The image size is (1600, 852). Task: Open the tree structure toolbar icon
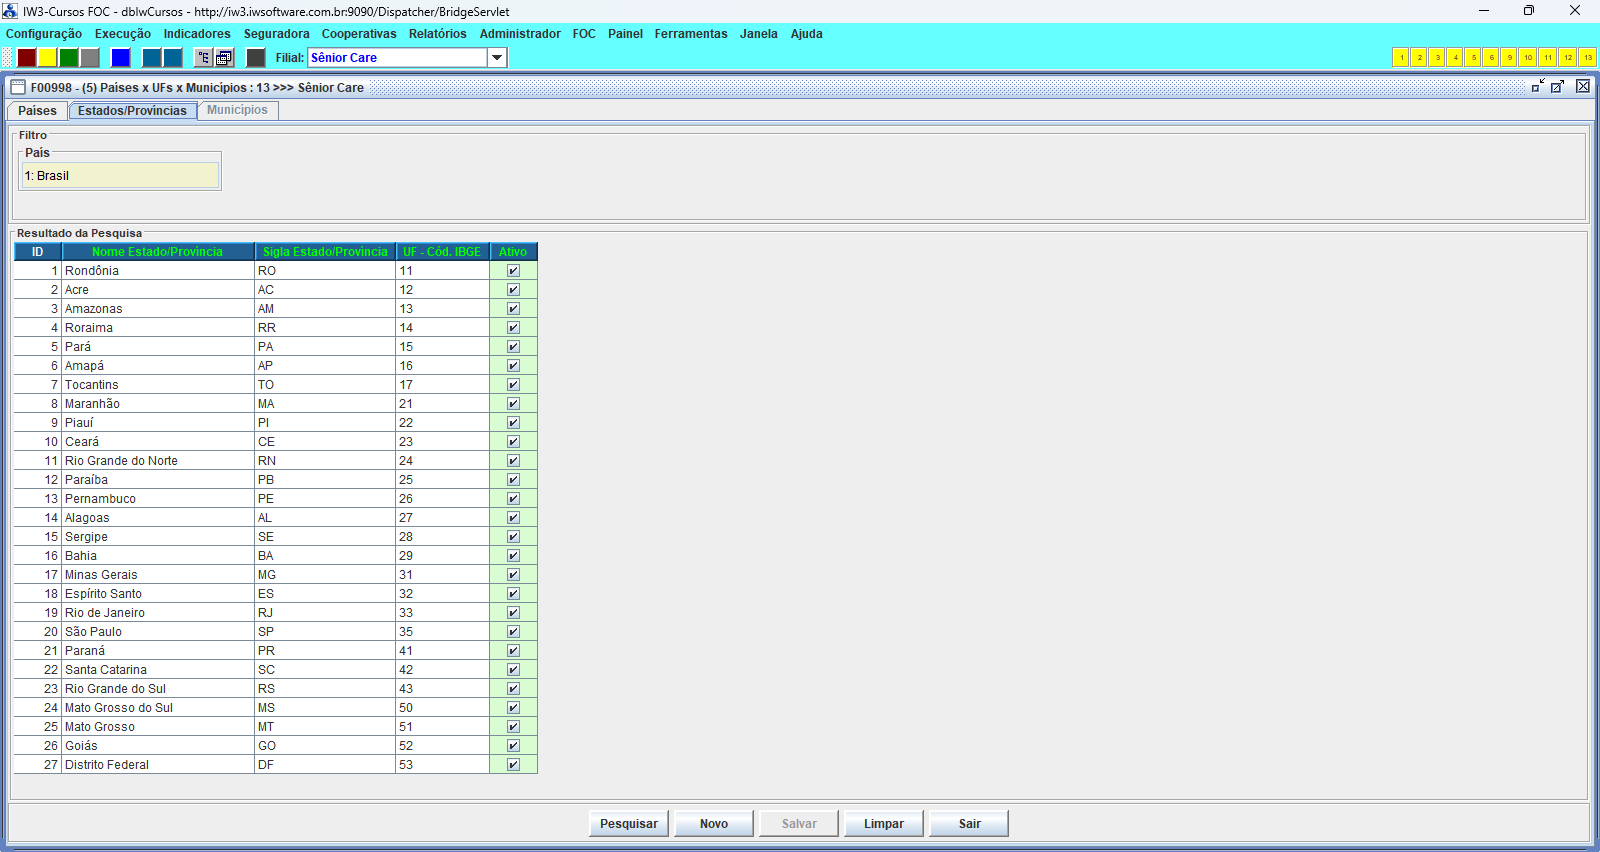(x=204, y=58)
